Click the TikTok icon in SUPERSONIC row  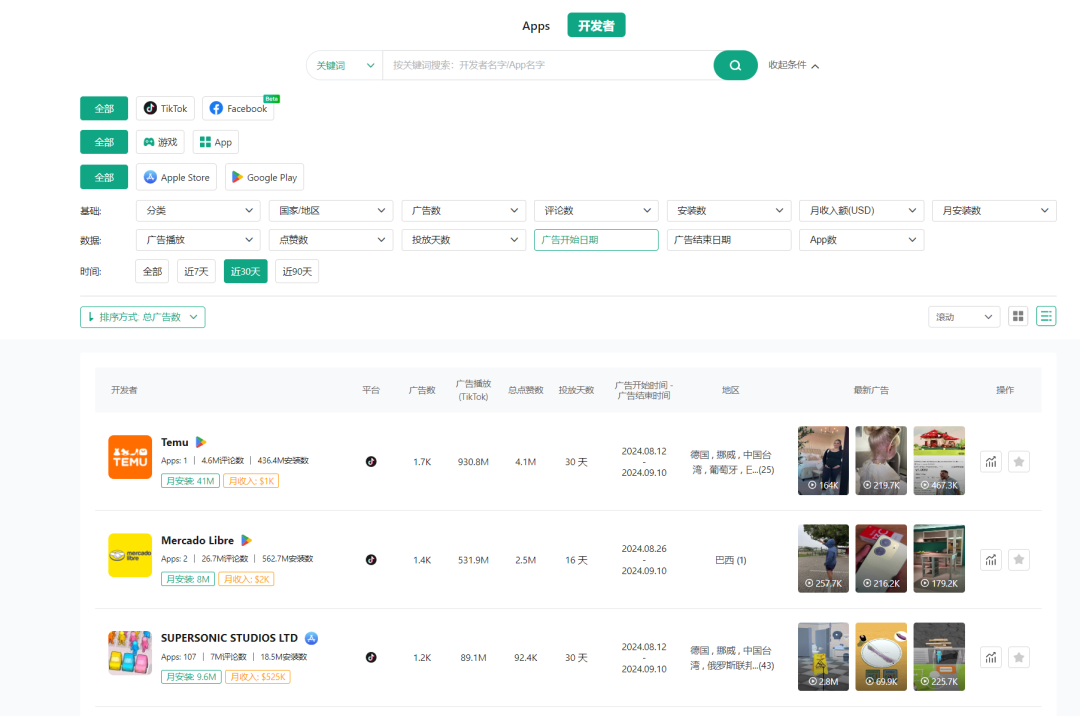click(371, 657)
